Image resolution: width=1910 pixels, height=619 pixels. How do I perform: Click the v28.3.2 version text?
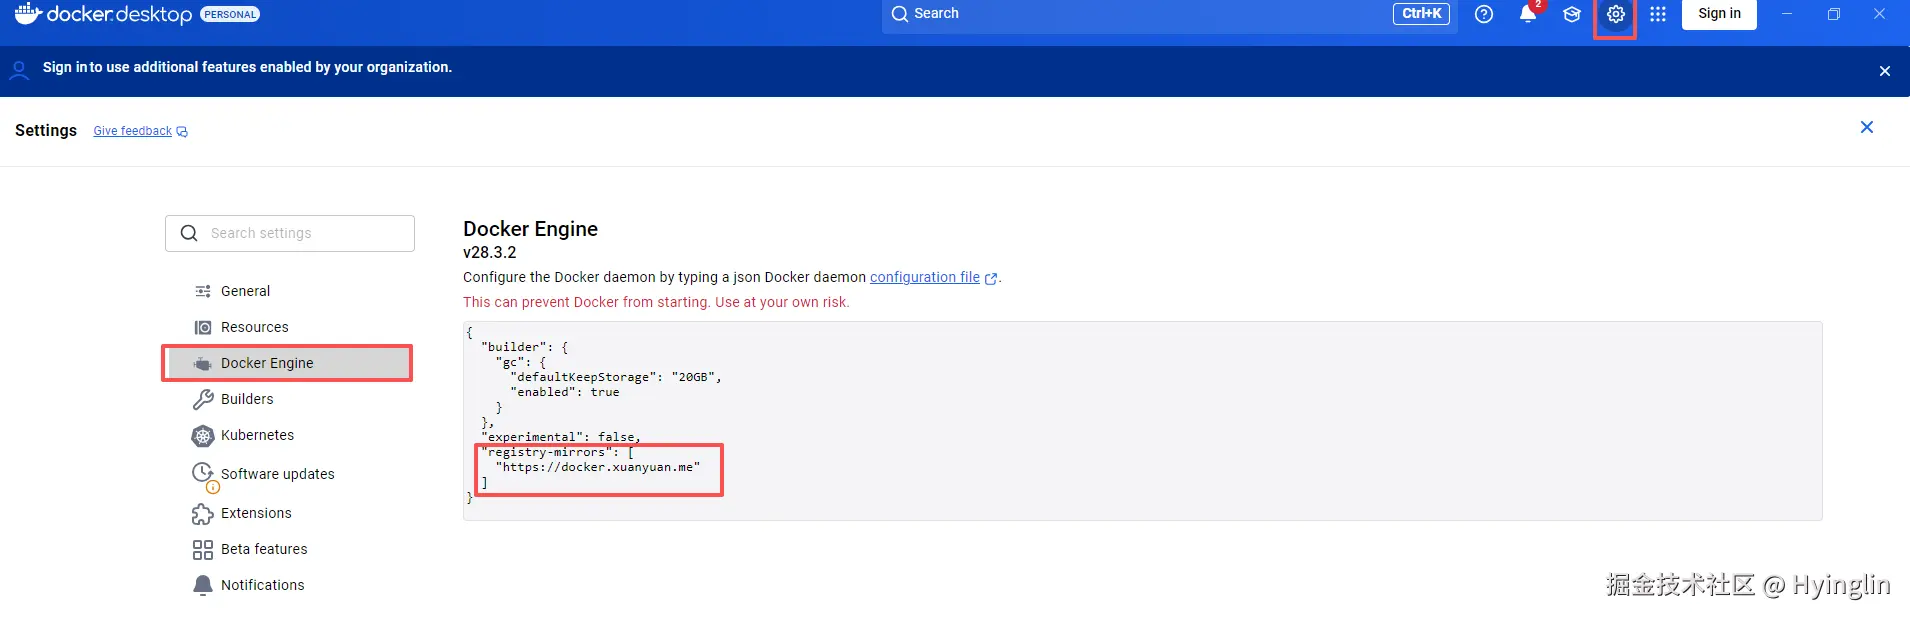pos(490,253)
